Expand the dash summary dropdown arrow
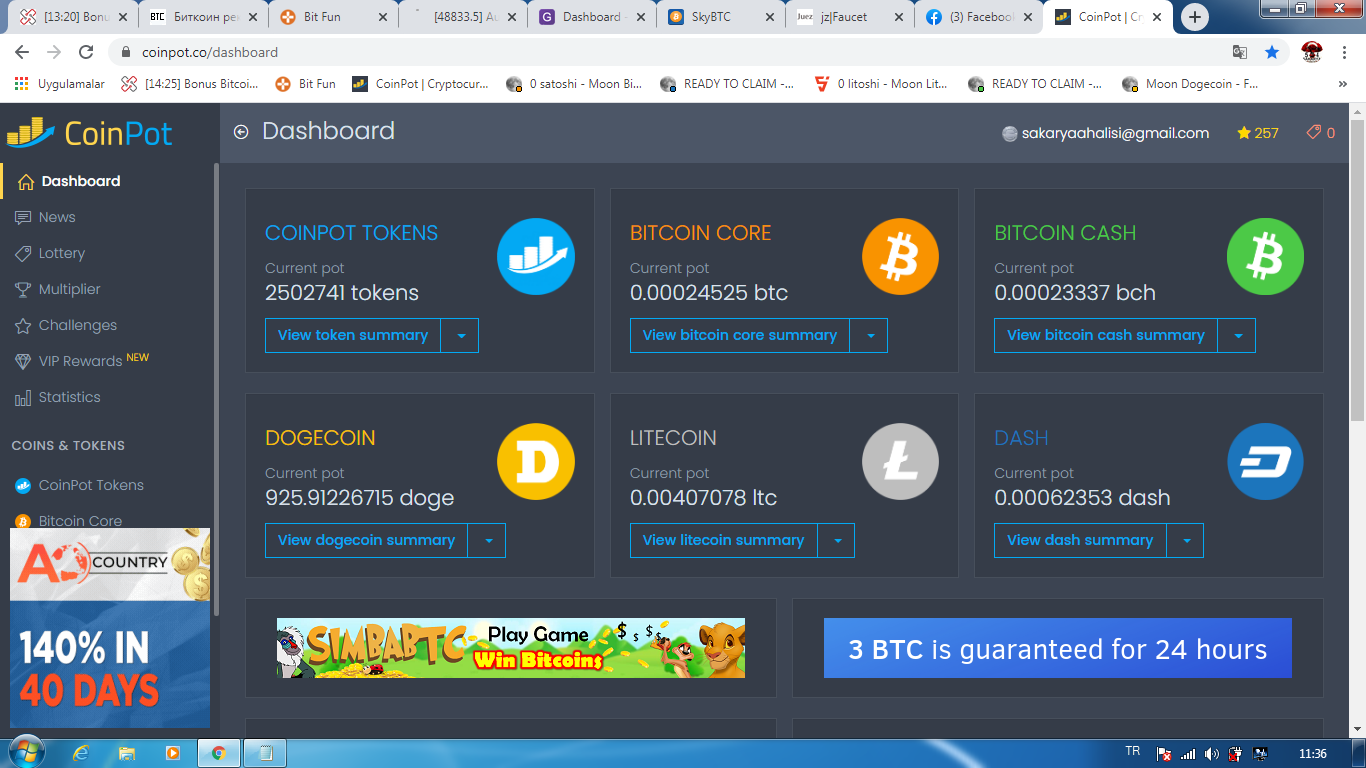The height and width of the screenshot is (768, 1366). click(1185, 541)
